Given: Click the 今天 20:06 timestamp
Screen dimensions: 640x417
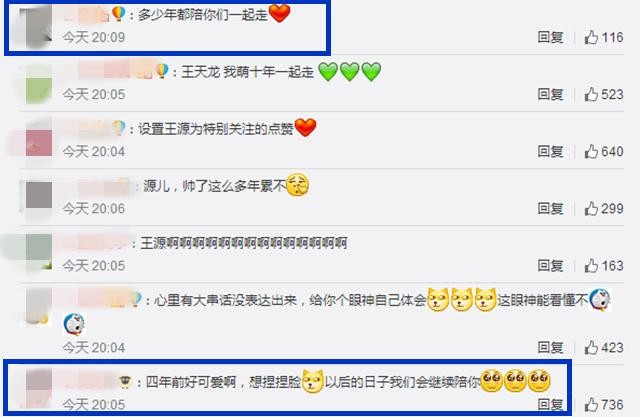Looking at the screenshot, I should 93,209.
